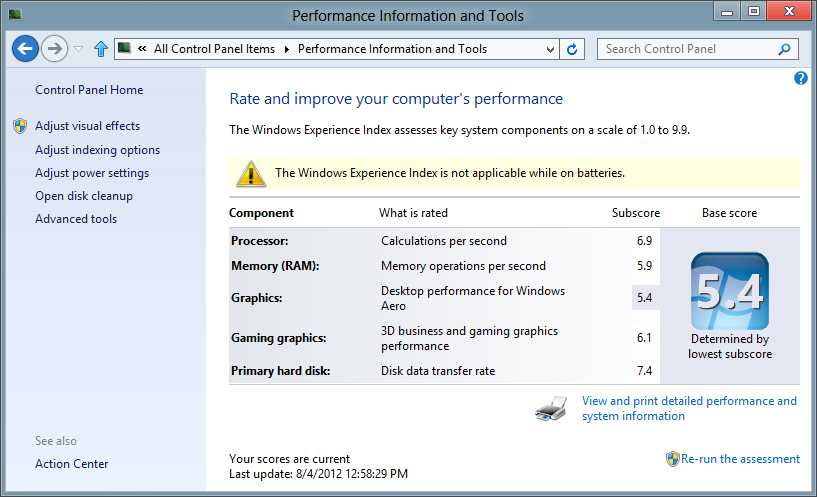Go up one level with Up arrow
Viewport: 817px width, 497px height.
pyautogui.click(x=100, y=49)
